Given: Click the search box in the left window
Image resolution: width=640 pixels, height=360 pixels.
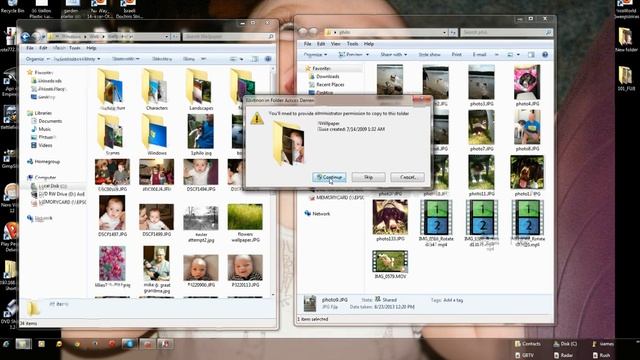Looking at the screenshot, I should click(228, 37).
